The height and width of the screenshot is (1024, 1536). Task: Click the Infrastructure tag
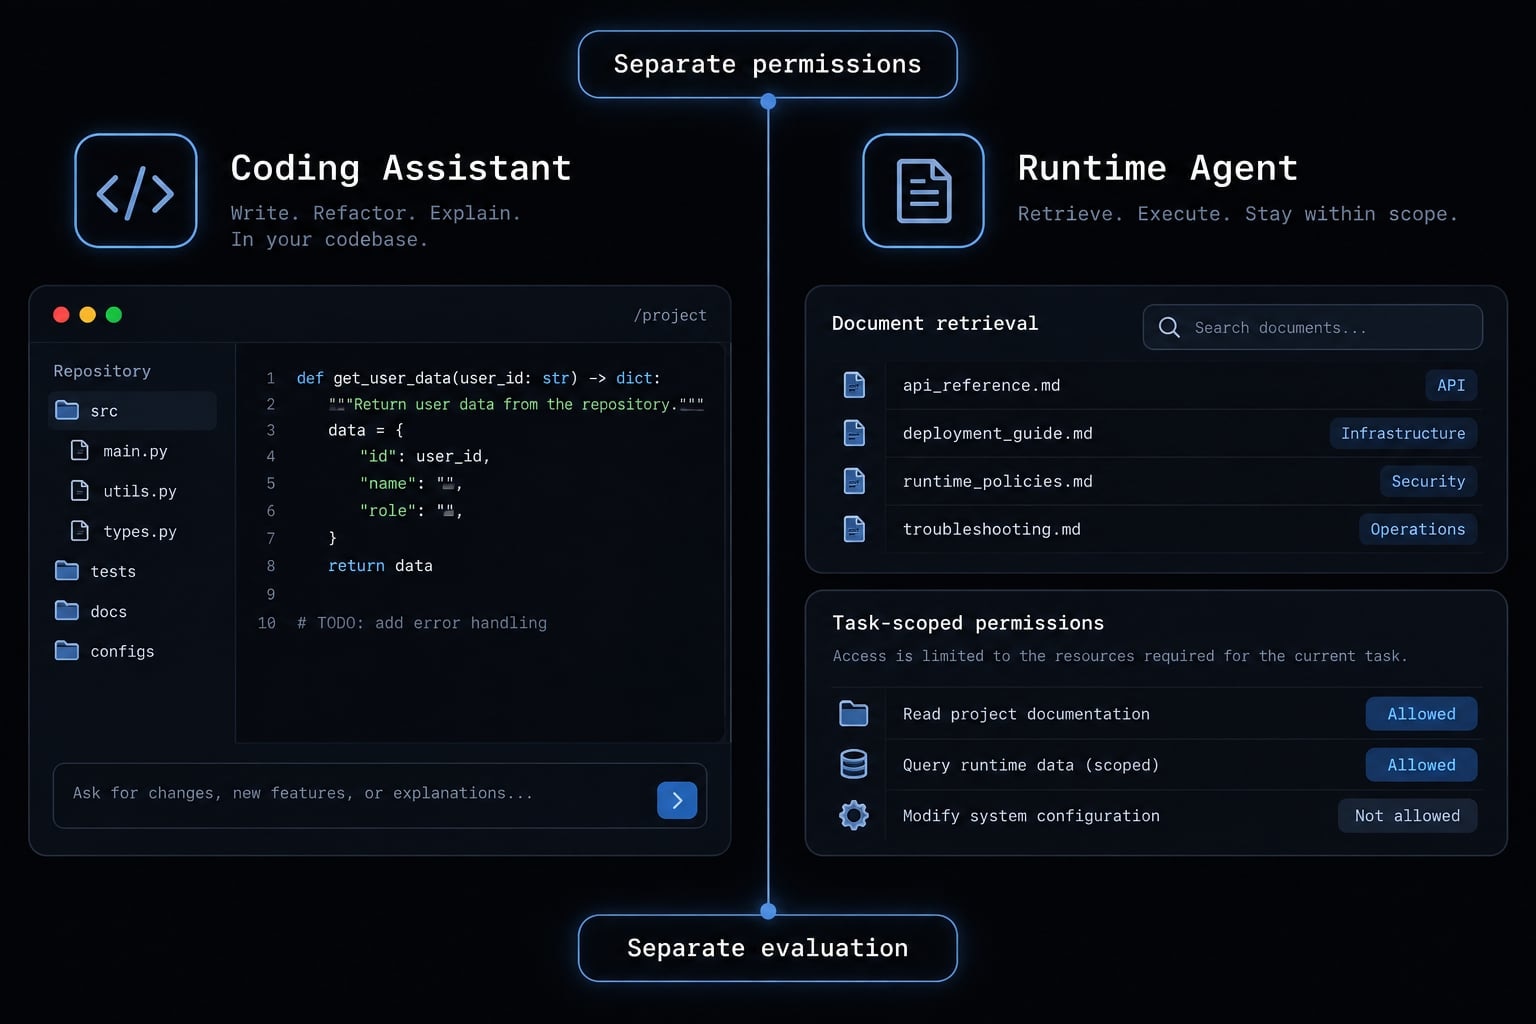[1403, 433]
